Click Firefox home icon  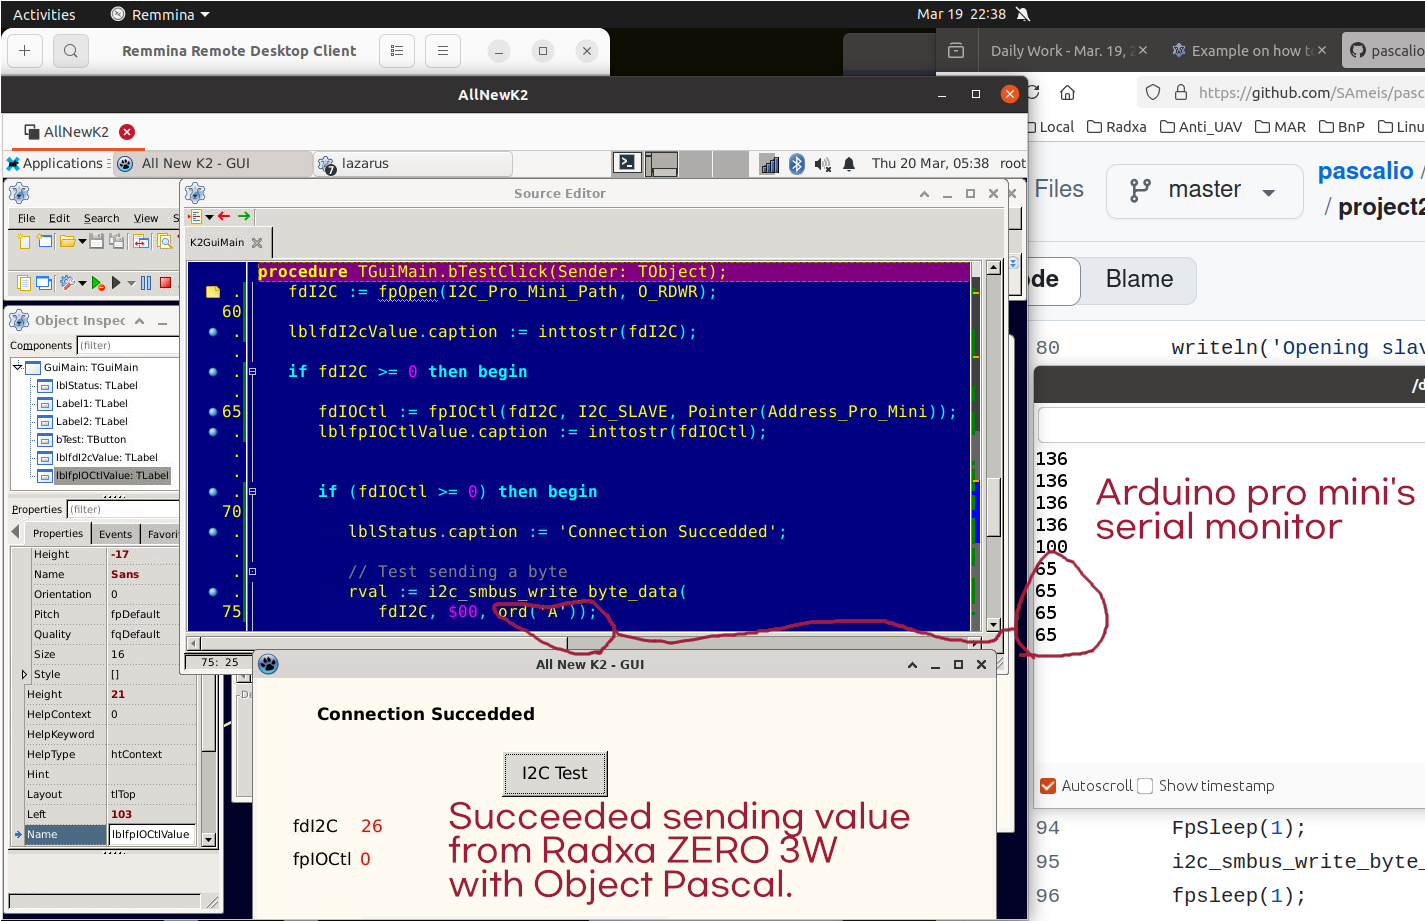pyautogui.click(x=1068, y=92)
